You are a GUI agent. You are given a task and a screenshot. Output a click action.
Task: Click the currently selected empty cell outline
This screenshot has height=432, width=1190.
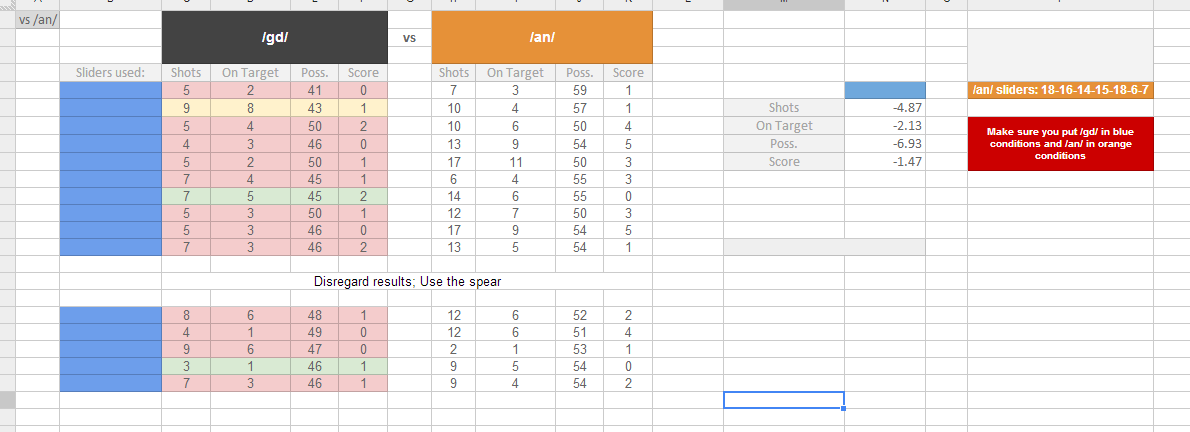click(x=784, y=400)
